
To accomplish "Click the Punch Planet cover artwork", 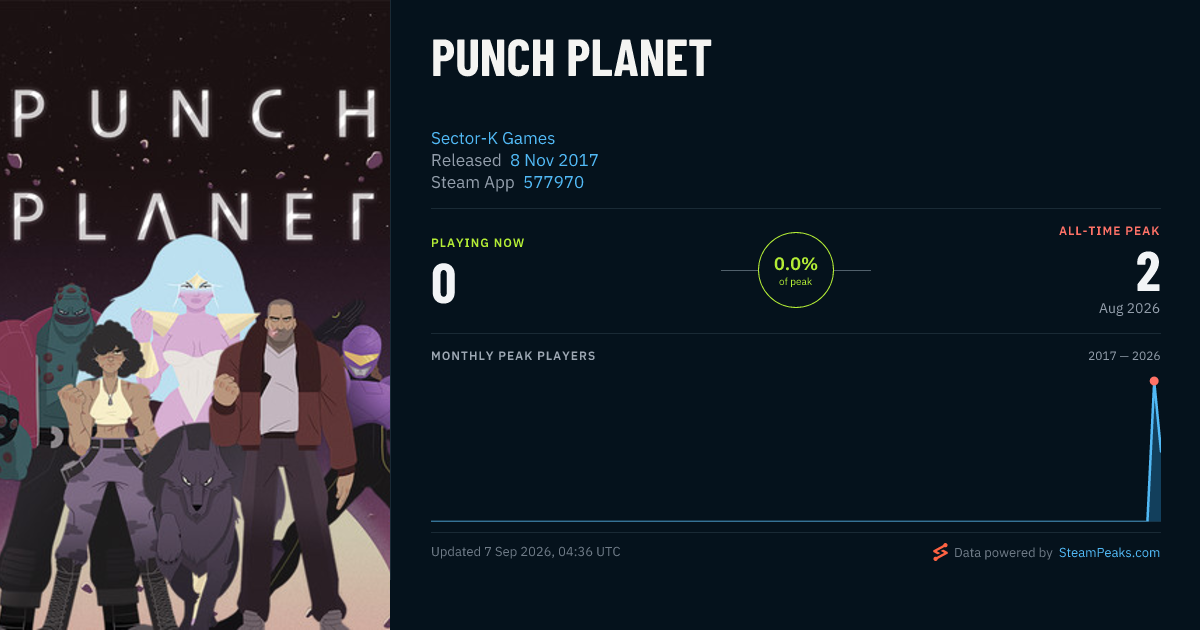I will point(195,315).
